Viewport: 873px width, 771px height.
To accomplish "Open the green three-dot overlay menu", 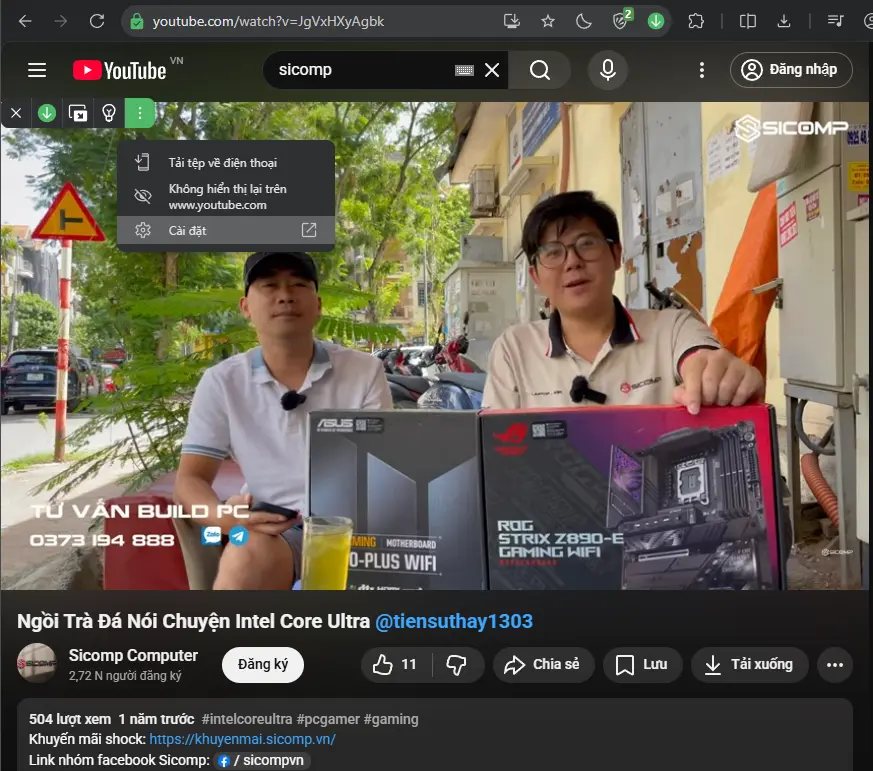I will 140,113.
